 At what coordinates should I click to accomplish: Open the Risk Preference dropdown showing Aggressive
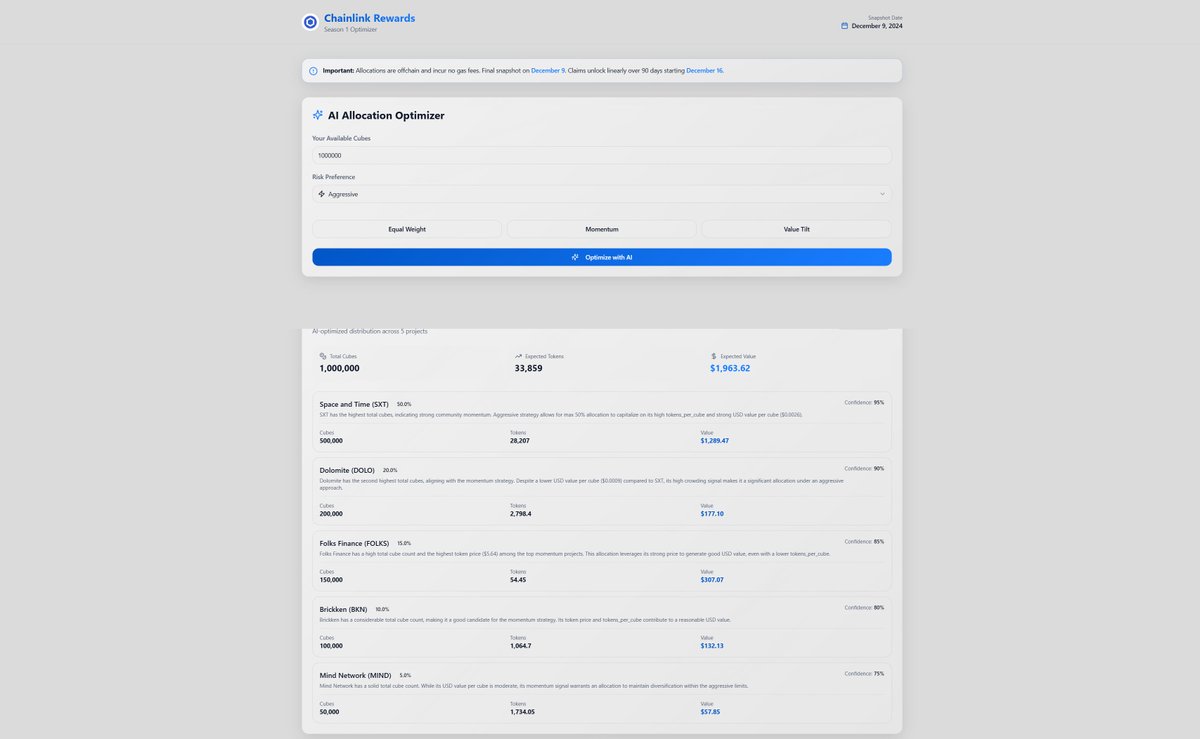[602, 194]
